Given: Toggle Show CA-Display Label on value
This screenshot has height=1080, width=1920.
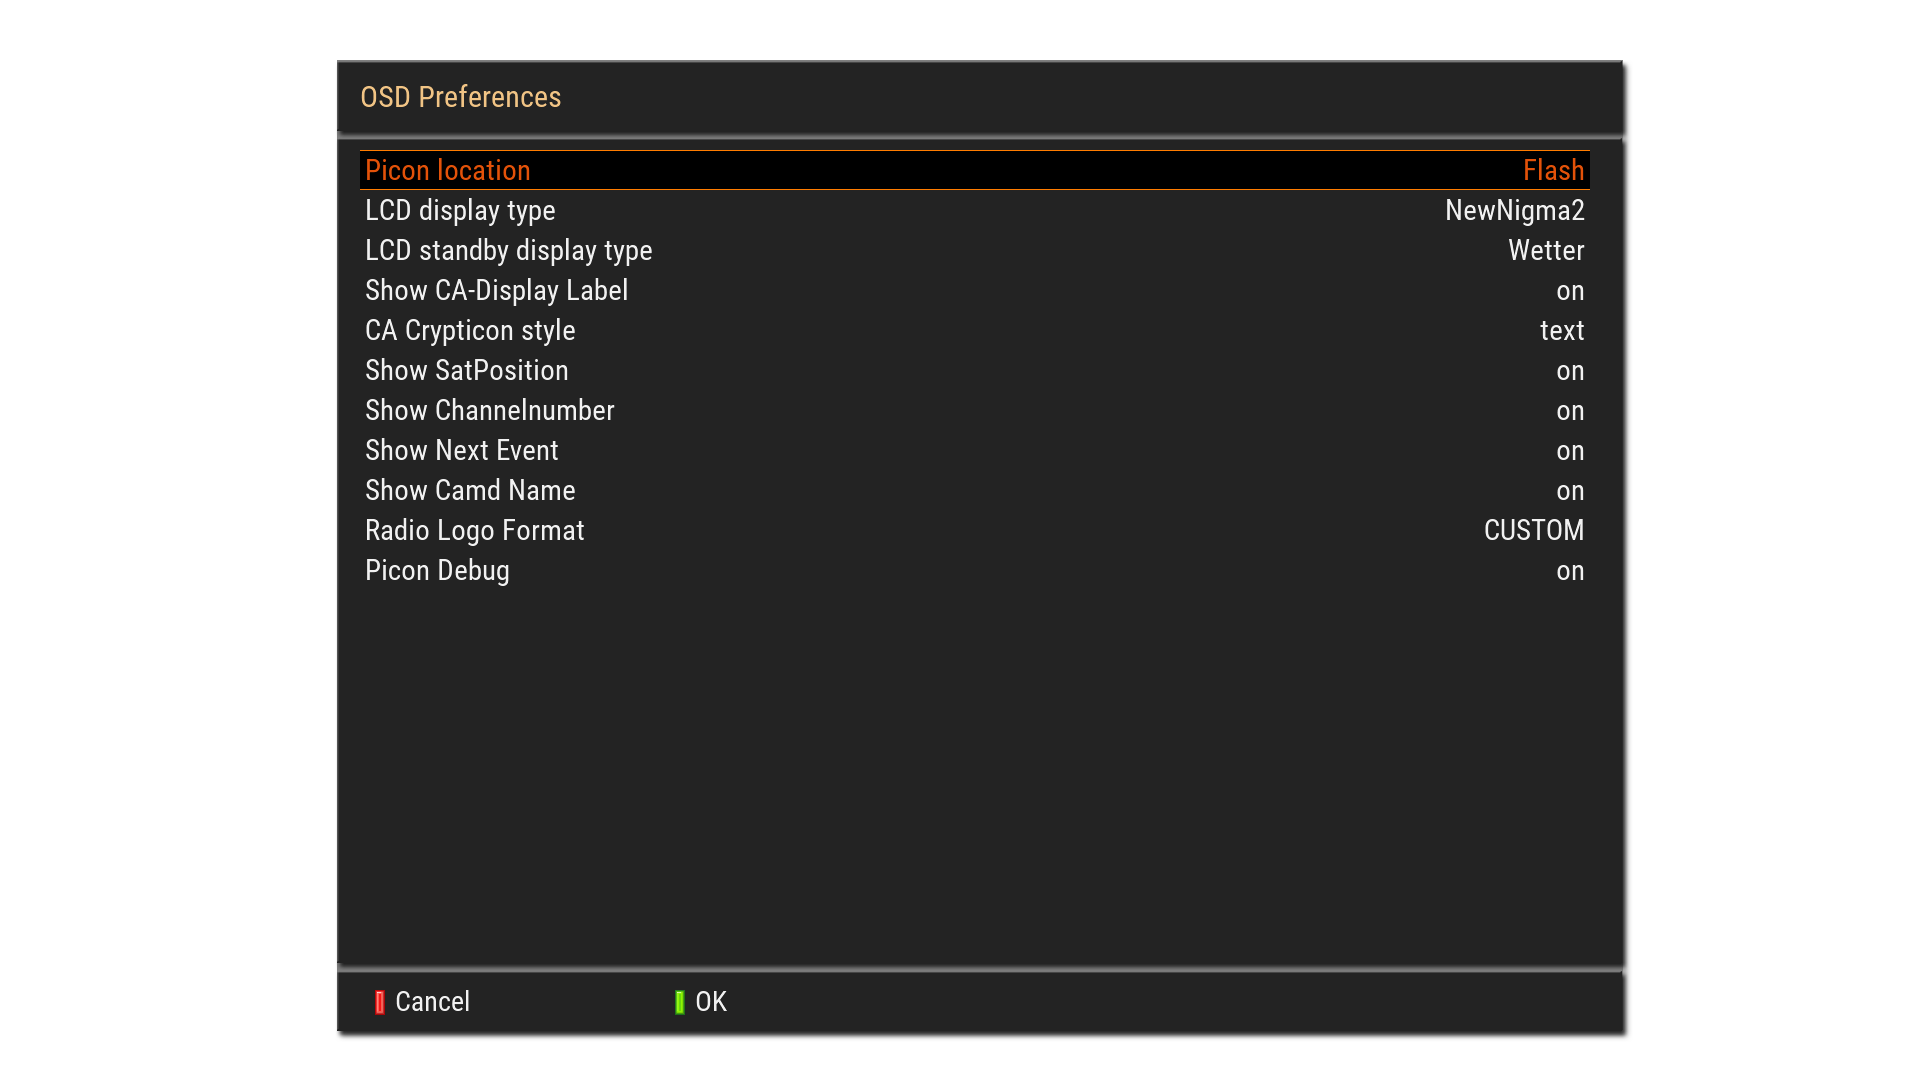Looking at the screenshot, I should click(1569, 291).
